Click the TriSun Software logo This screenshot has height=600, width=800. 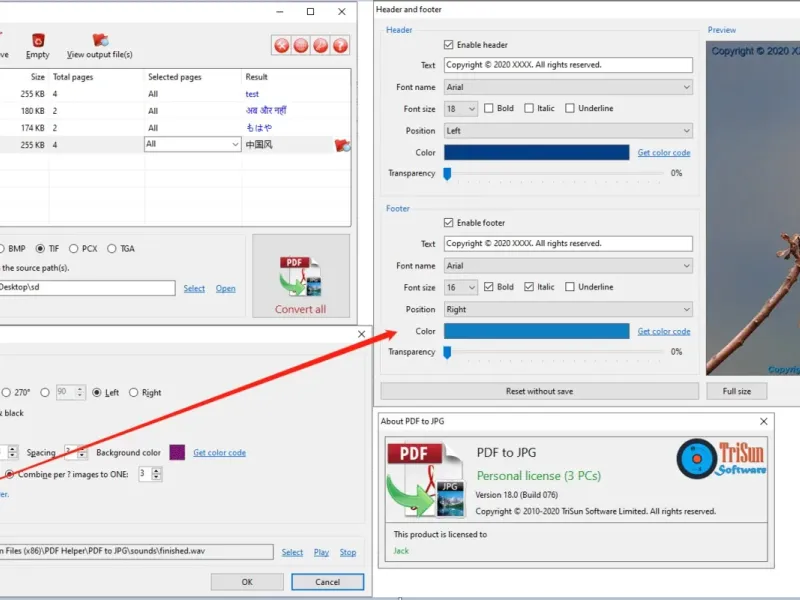tap(721, 458)
